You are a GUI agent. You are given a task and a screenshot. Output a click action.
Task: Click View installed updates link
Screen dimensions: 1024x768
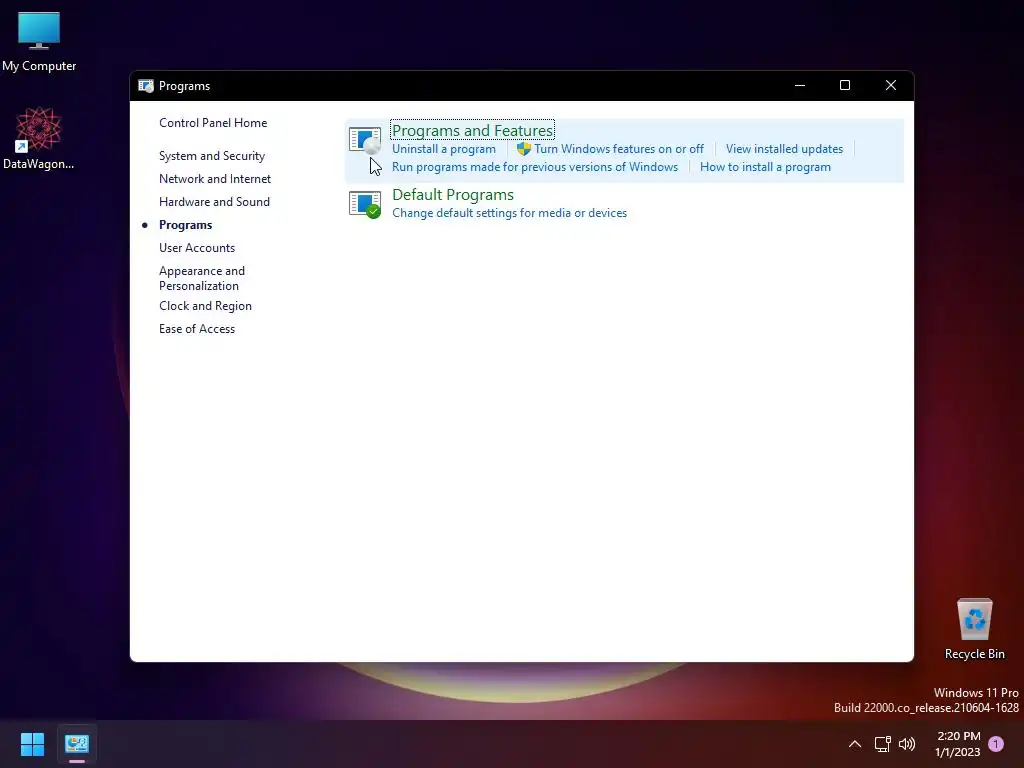(784, 149)
